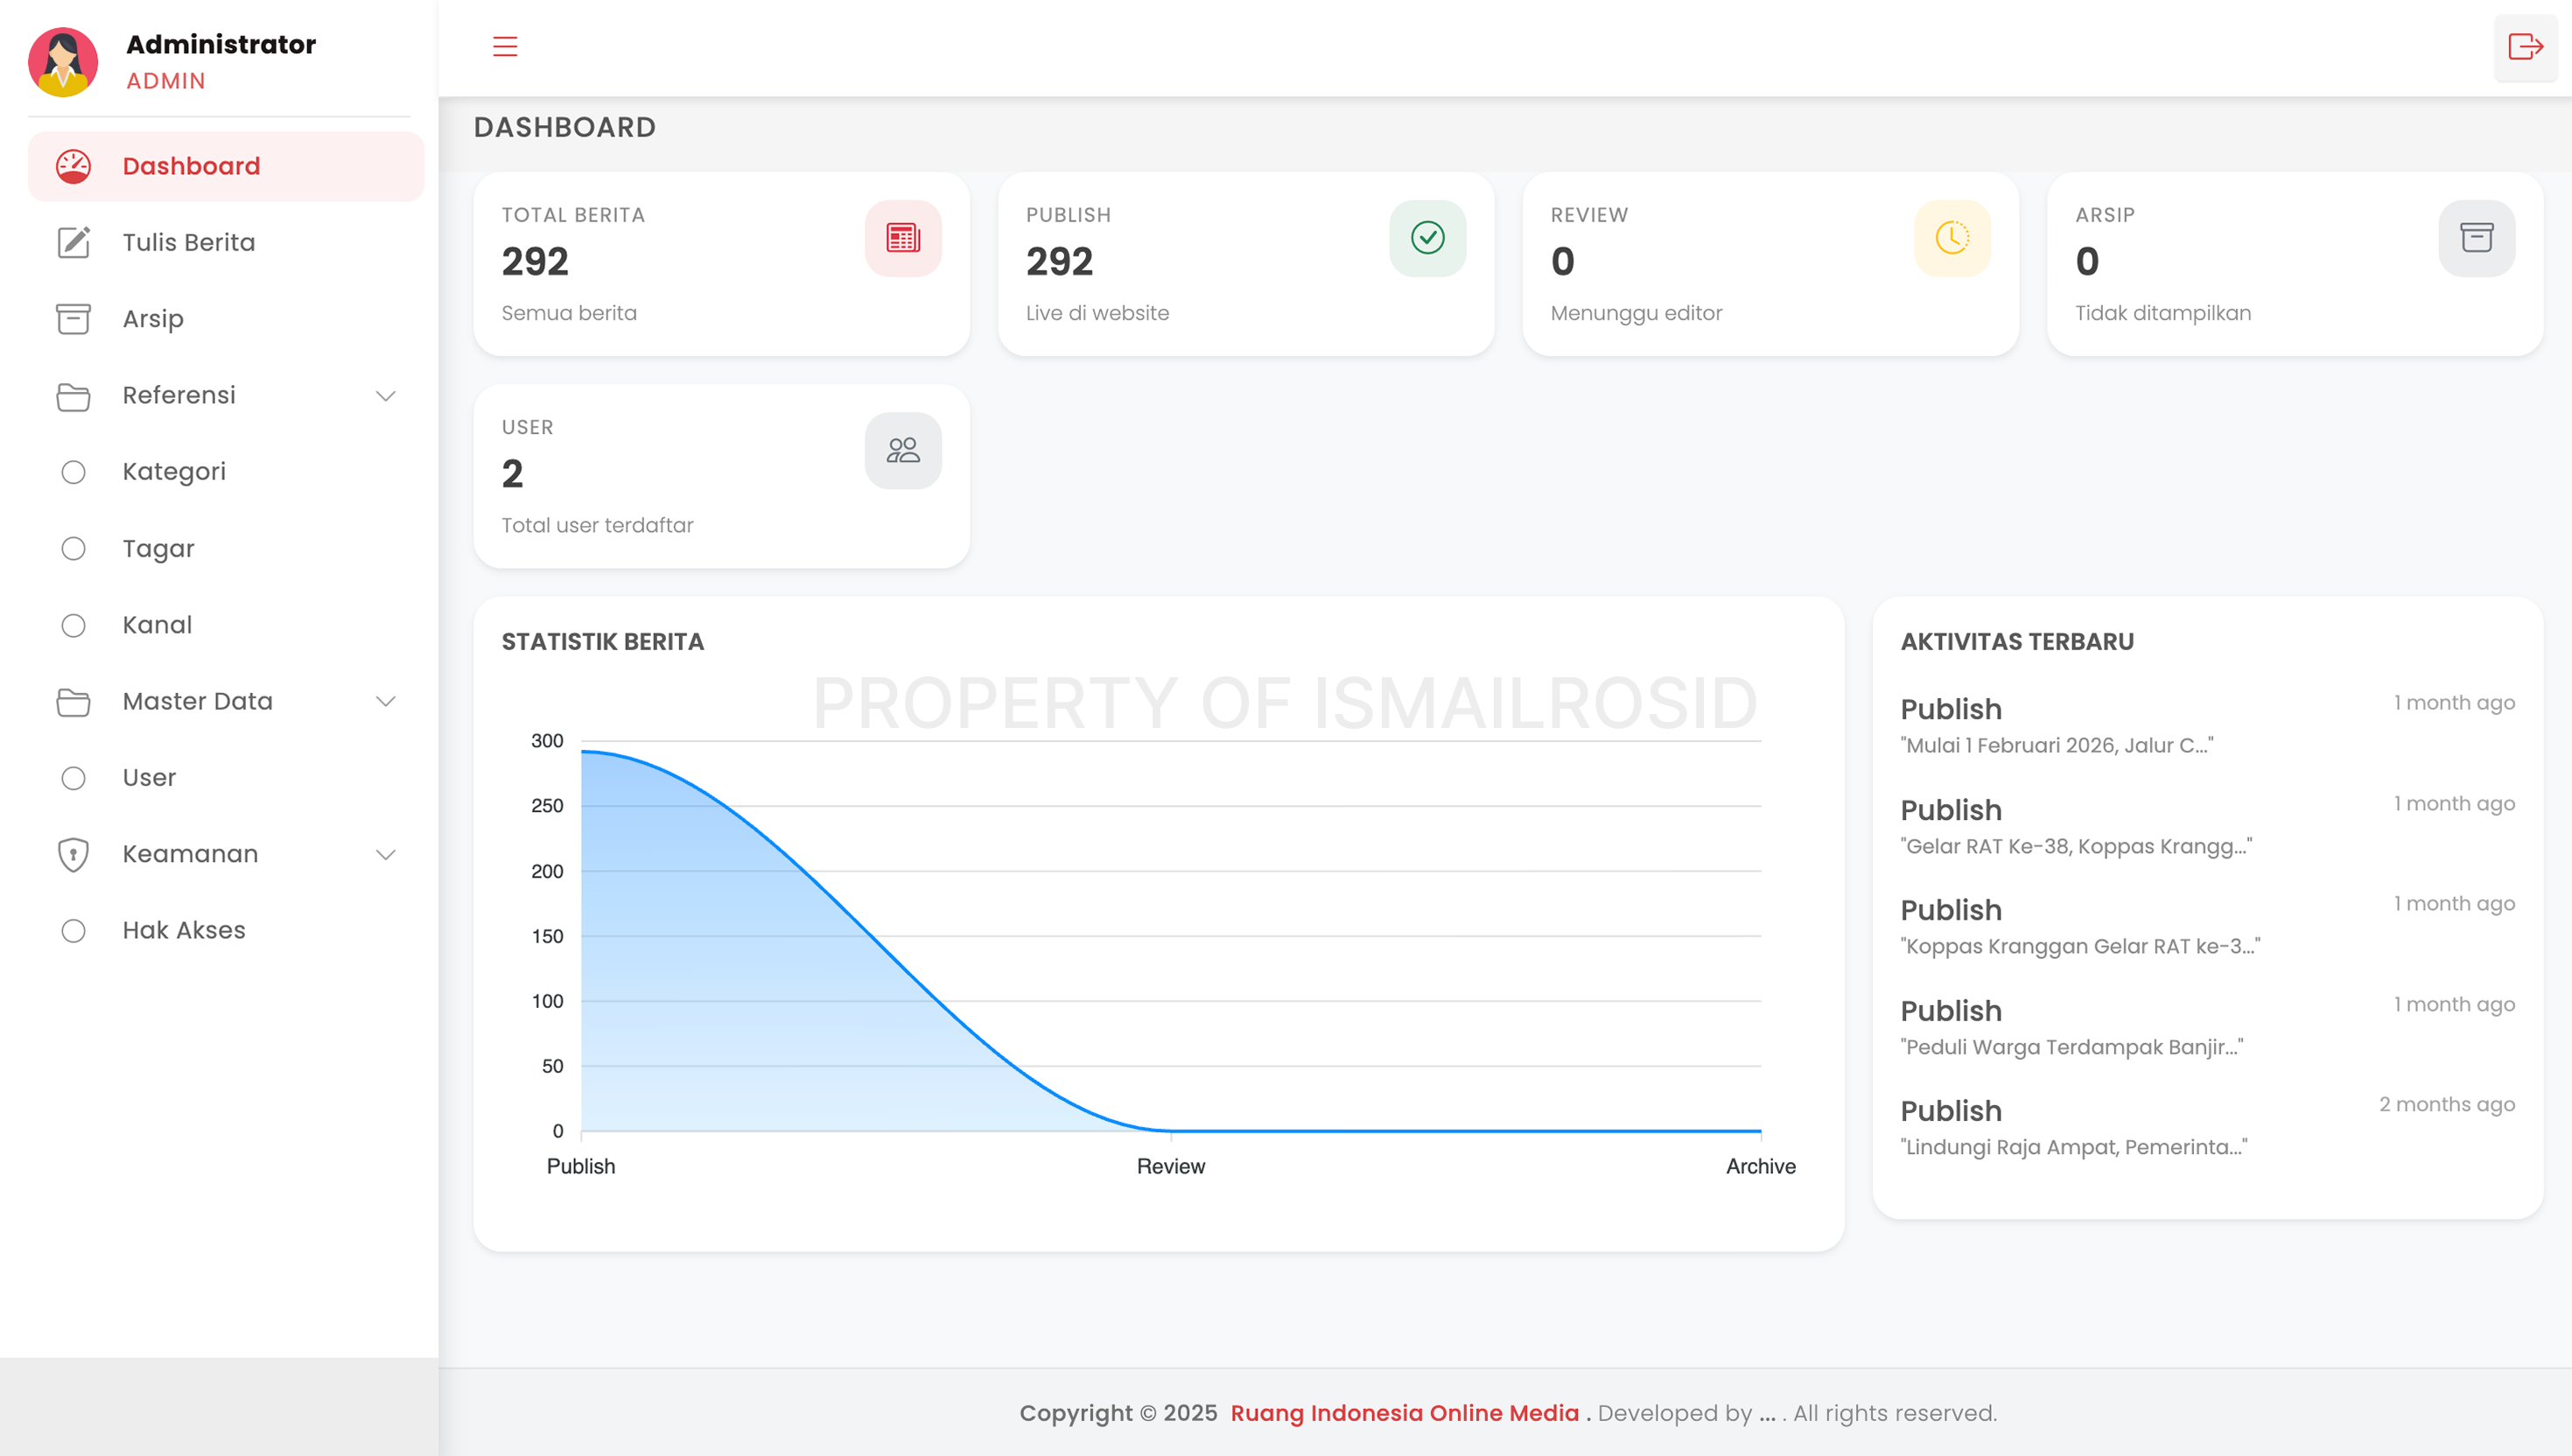2572x1456 pixels.
Task: Select the Kategori circle menu item
Action: pos(174,471)
